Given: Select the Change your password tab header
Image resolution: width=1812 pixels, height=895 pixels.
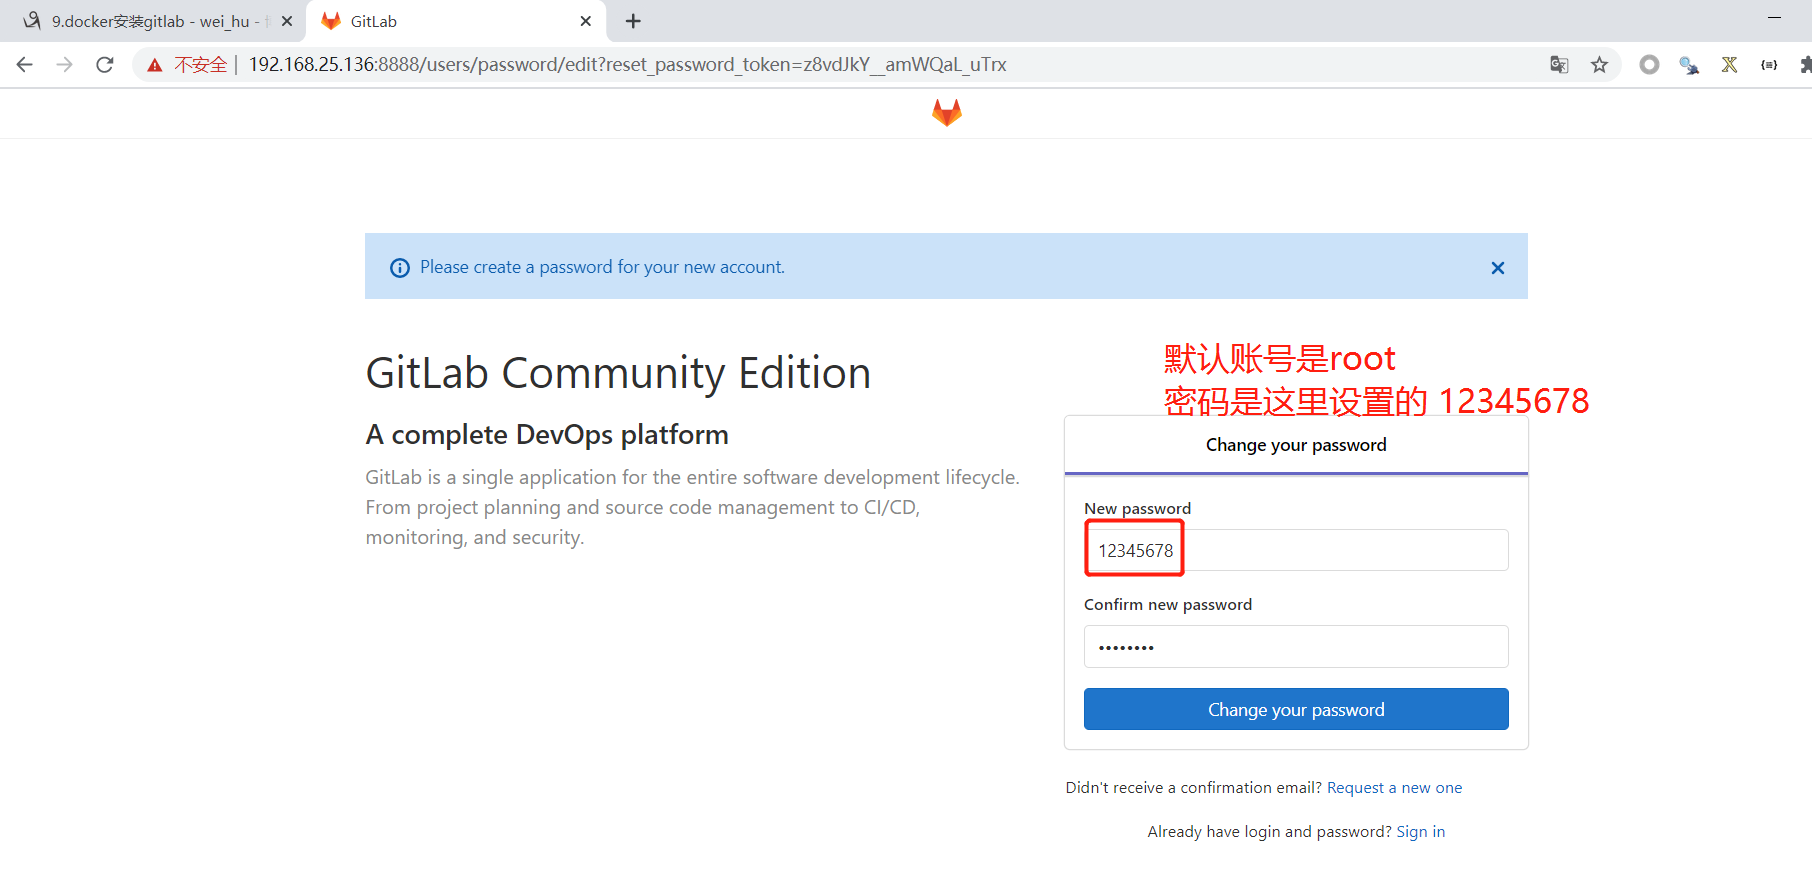Looking at the screenshot, I should click(1296, 445).
